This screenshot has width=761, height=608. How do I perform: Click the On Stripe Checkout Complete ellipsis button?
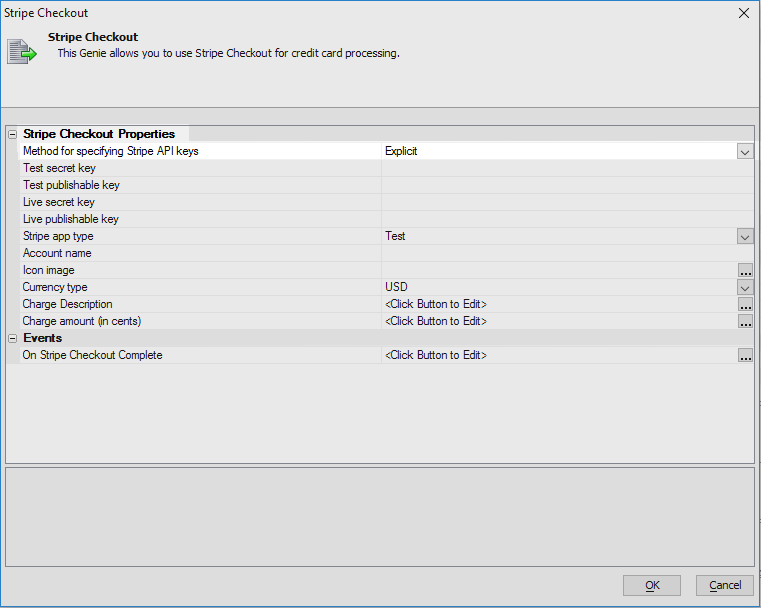tap(745, 355)
